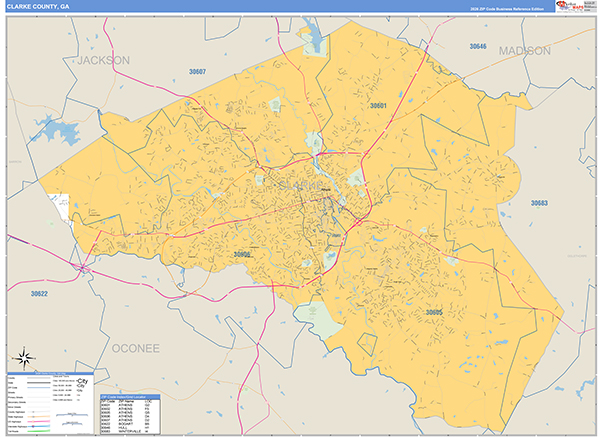
Task: Click ZIP code label 30606
Action: [x=241, y=254]
